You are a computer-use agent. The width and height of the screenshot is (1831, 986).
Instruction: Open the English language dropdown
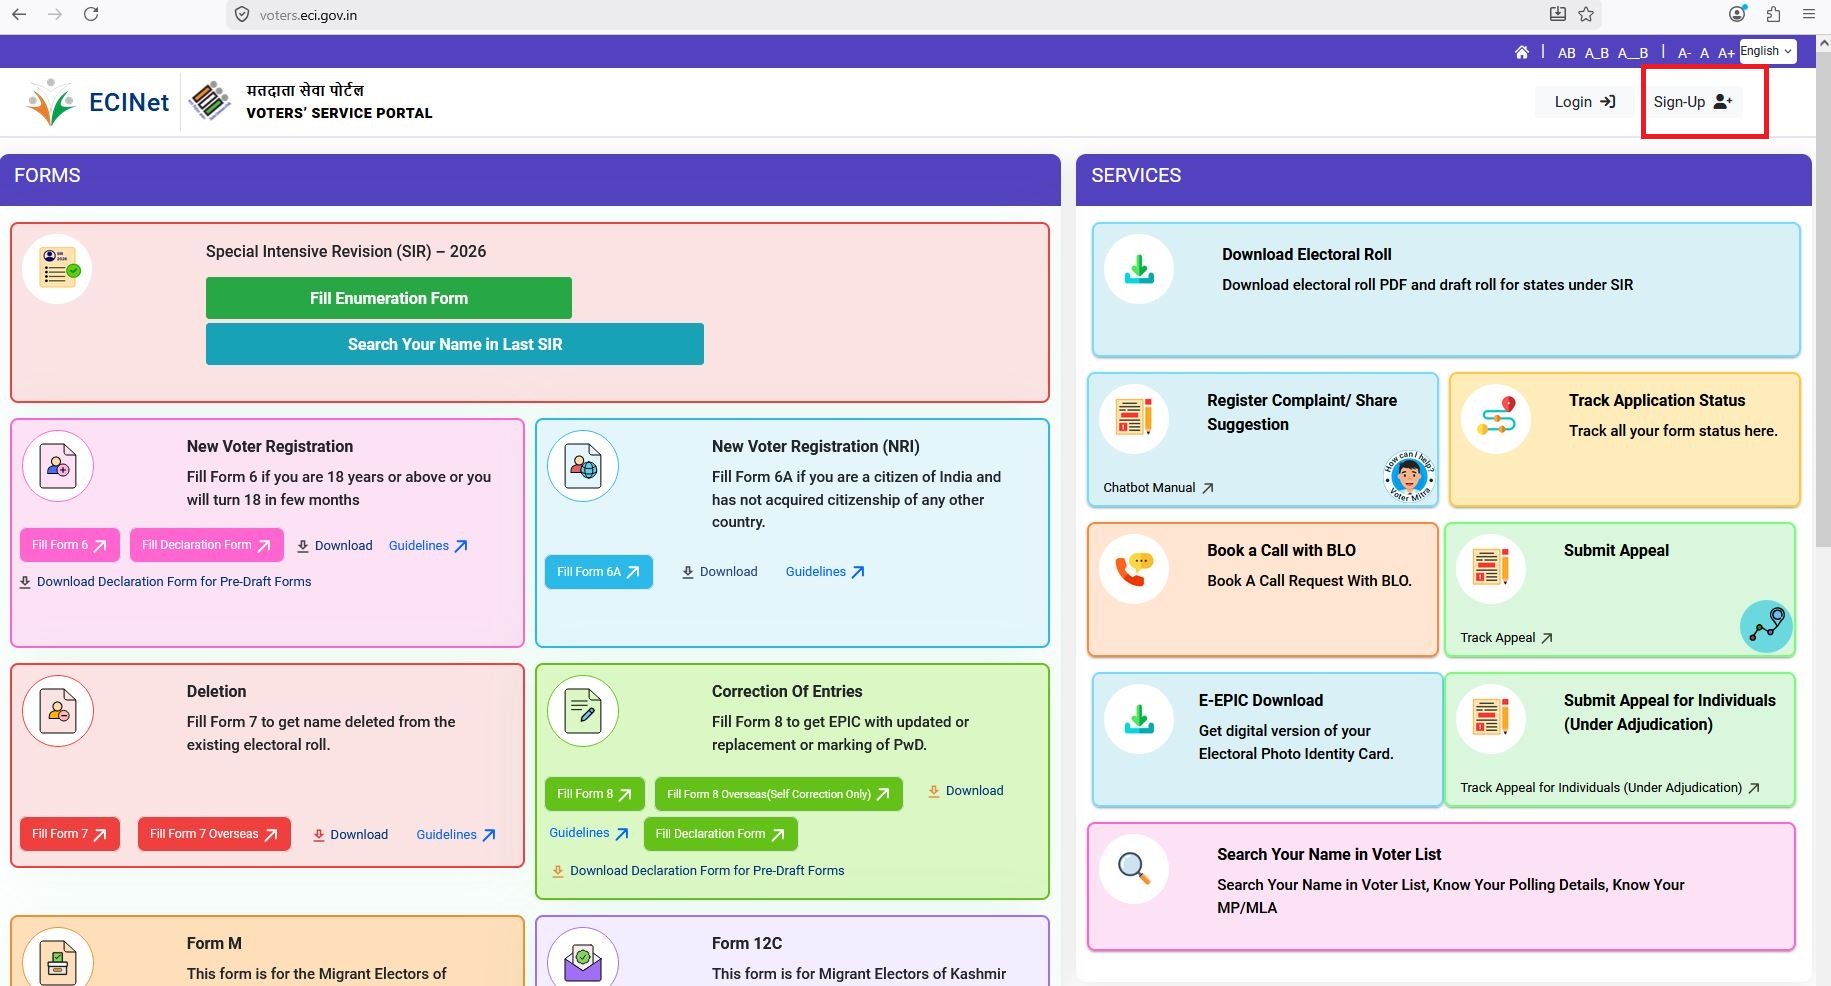[x=1767, y=51]
